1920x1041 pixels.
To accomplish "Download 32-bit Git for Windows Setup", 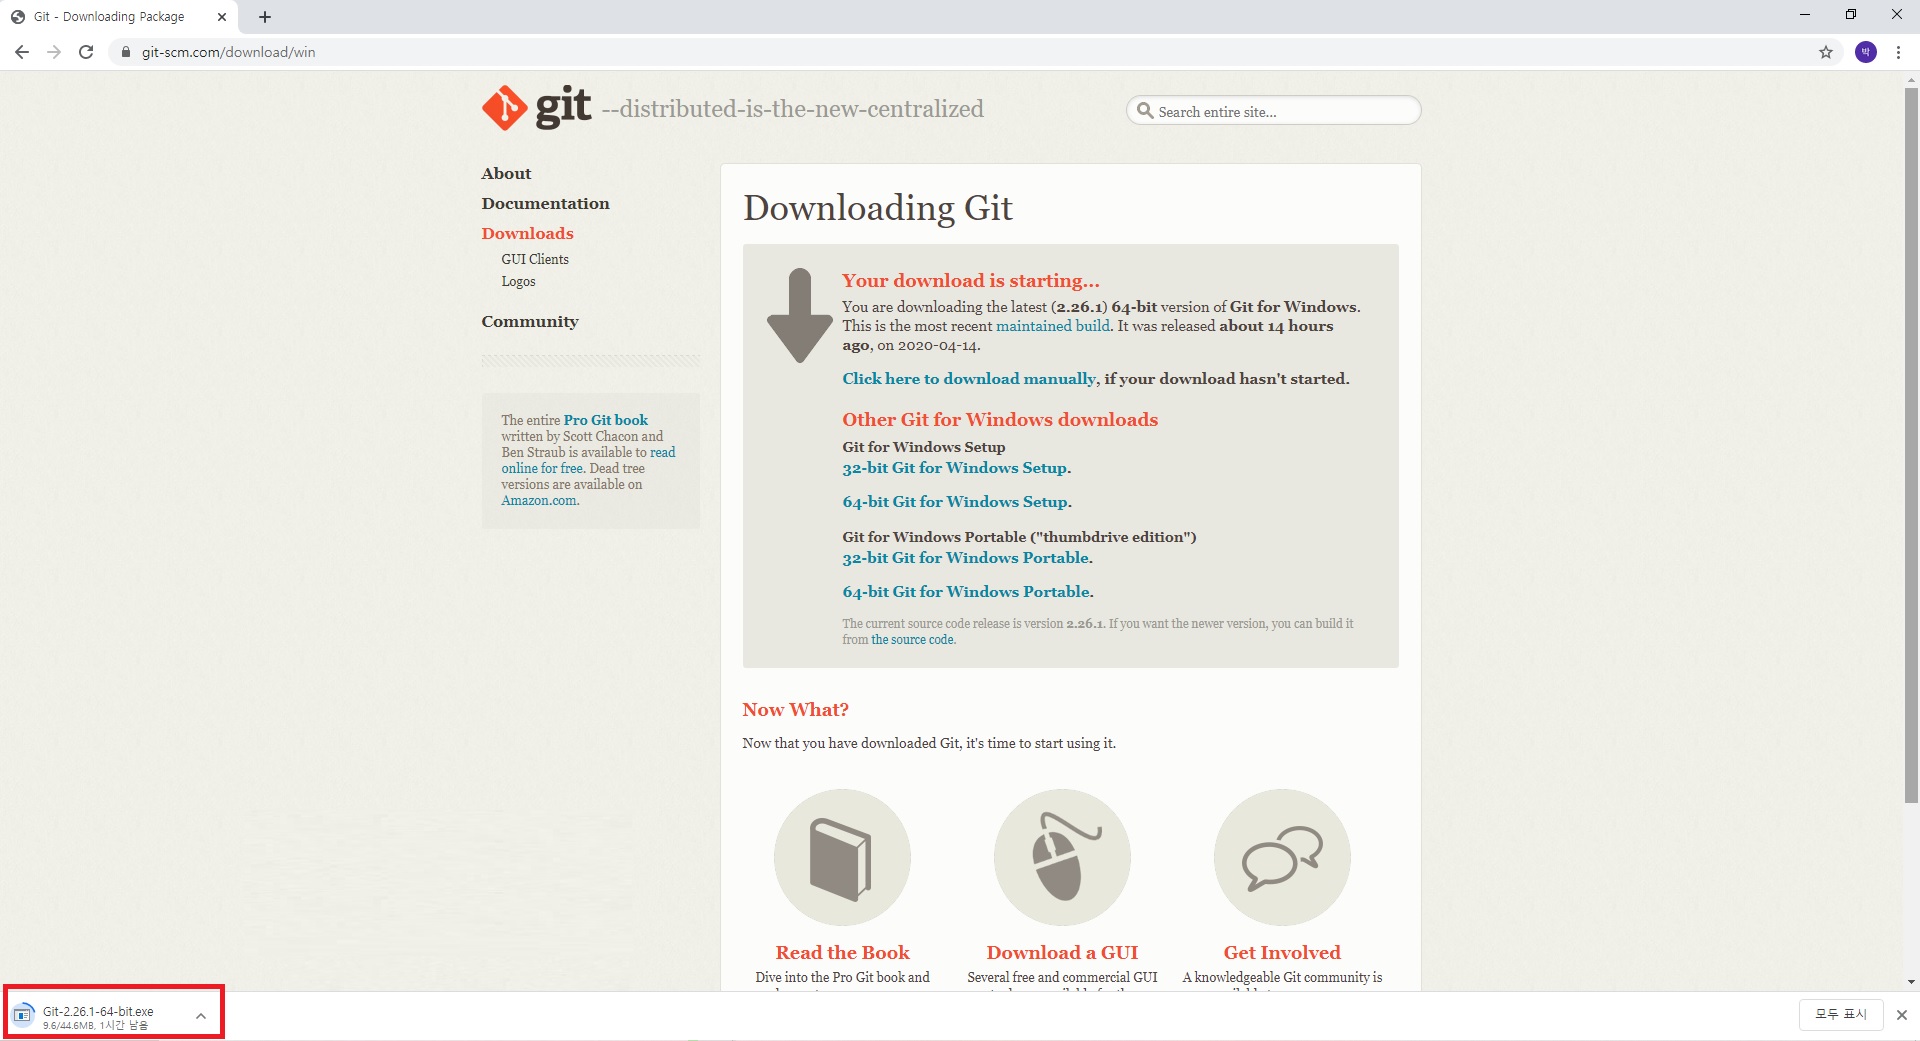I will (954, 468).
